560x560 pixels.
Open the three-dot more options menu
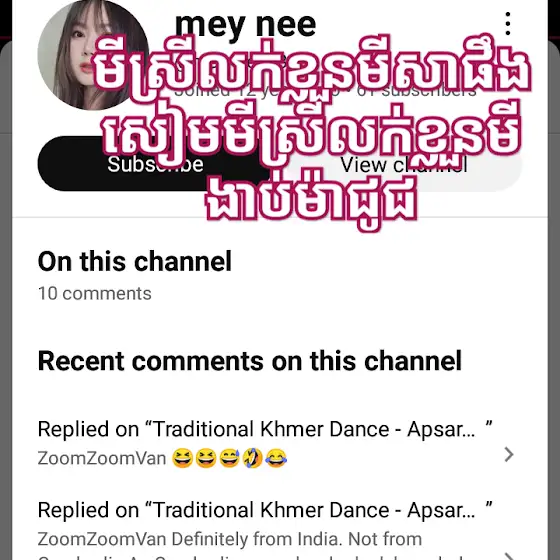508,23
